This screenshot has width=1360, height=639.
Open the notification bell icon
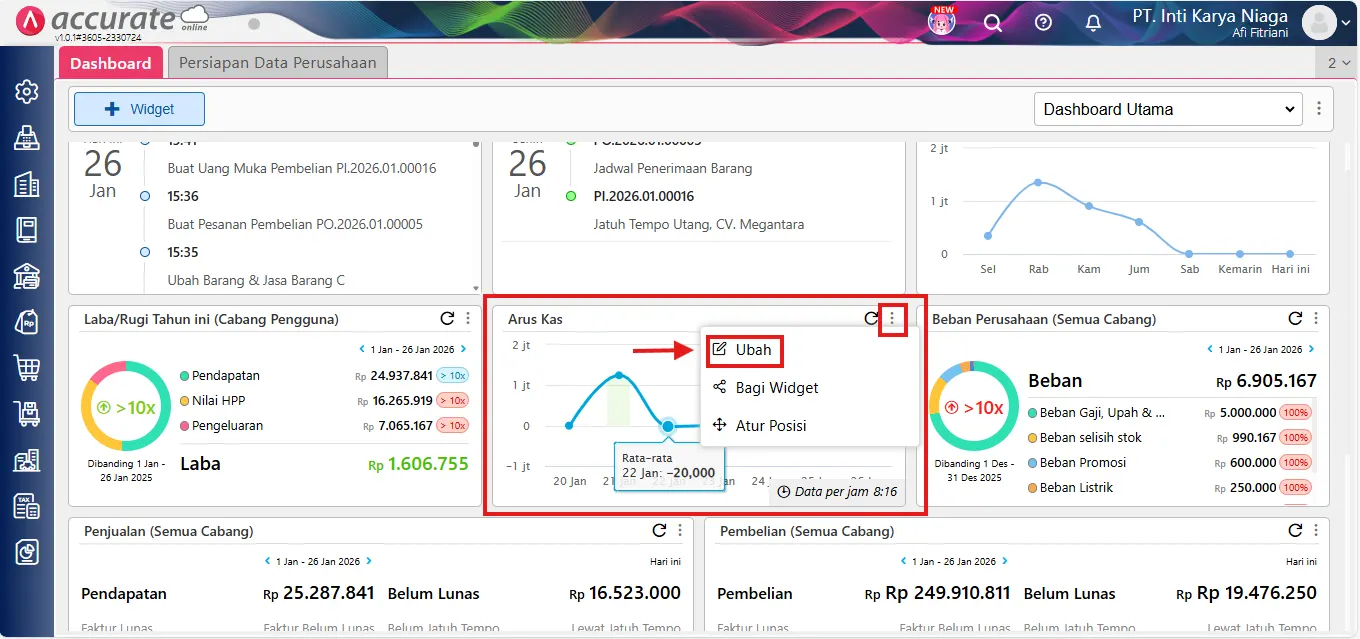(1093, 22)
